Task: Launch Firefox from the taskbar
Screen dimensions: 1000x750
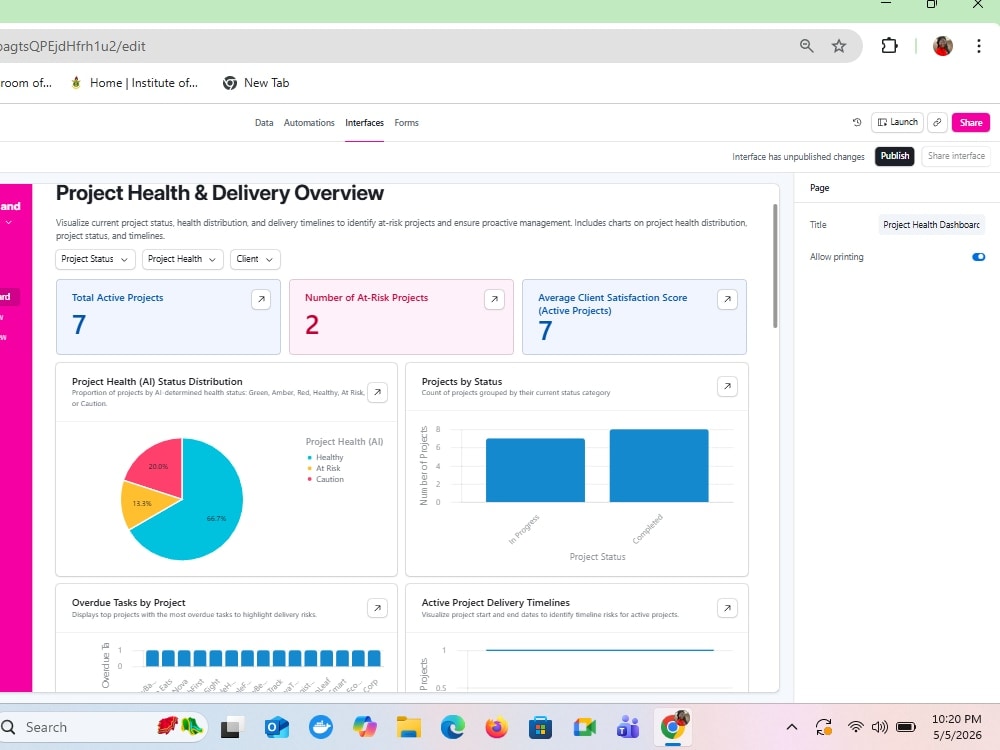Action: (x=496, y=727)
